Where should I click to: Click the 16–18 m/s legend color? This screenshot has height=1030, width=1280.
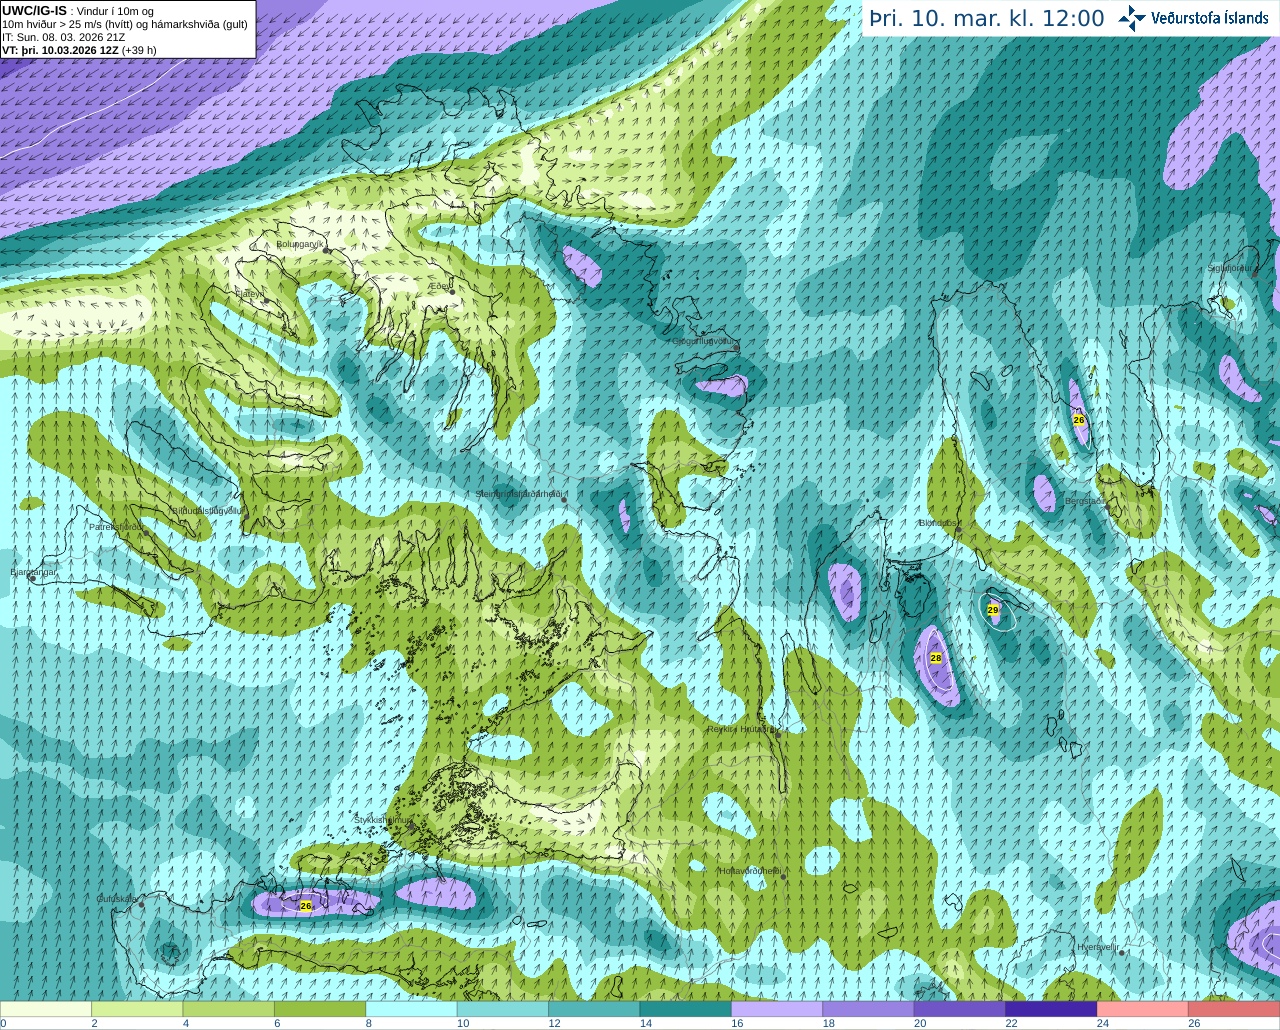click(x=777, y=1009)
